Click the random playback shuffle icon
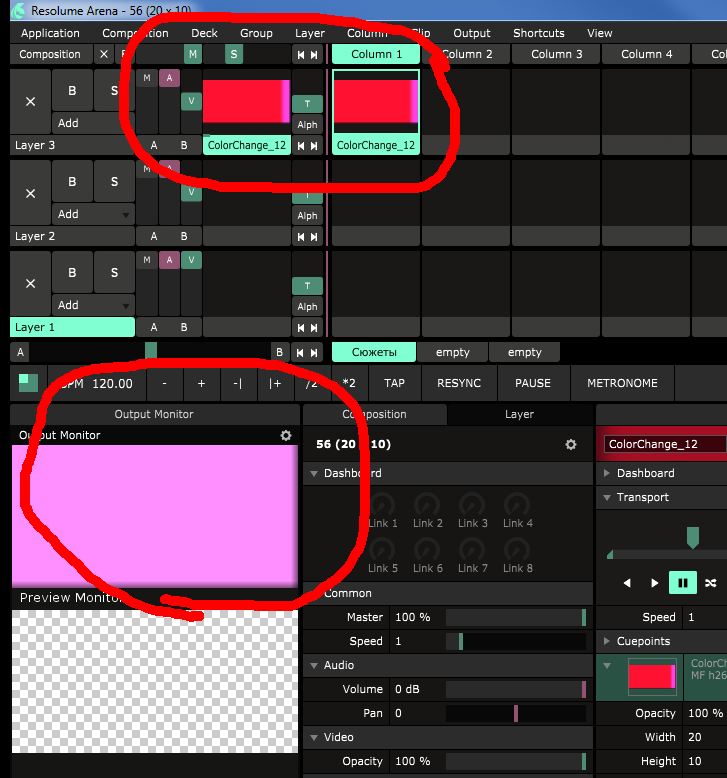This screenshot has height=778, width=727. [x=710, y=582]
